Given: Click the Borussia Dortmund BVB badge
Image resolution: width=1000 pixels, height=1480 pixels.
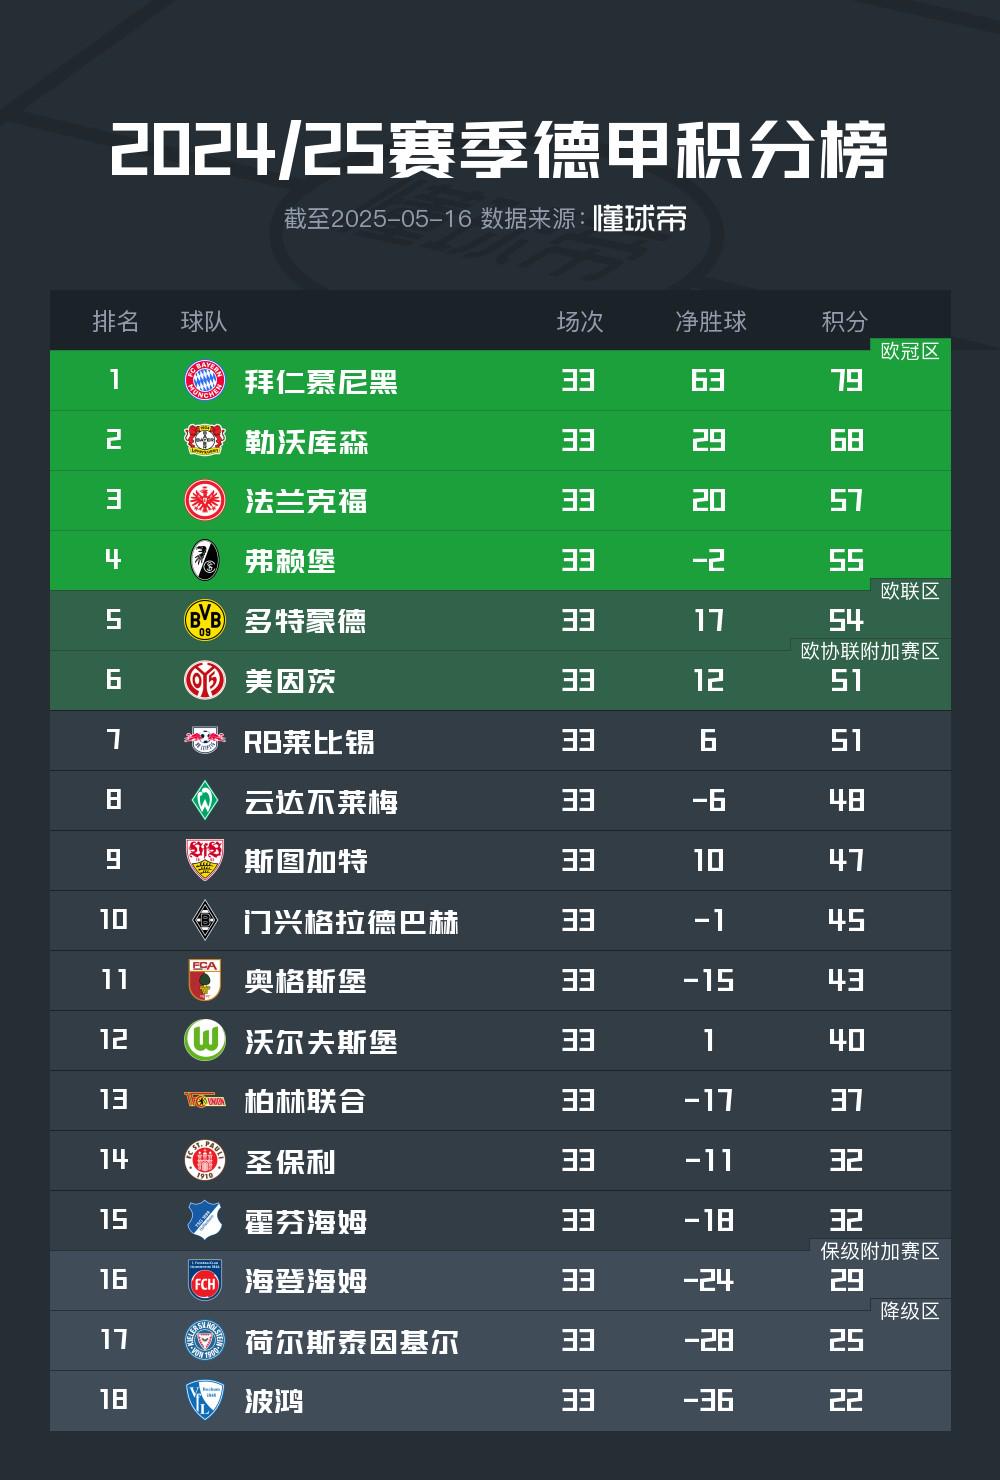Looking at the screenshot, I should (x=205, y=620).
